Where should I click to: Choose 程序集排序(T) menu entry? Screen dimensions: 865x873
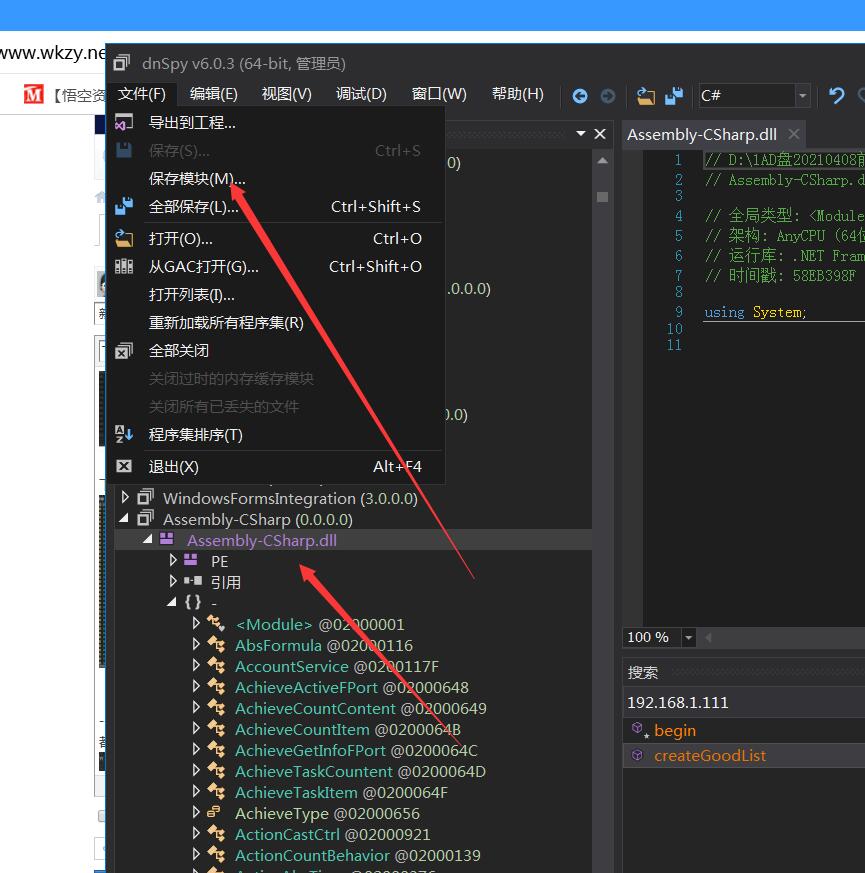pyautogui.click(x=276, y=435)
